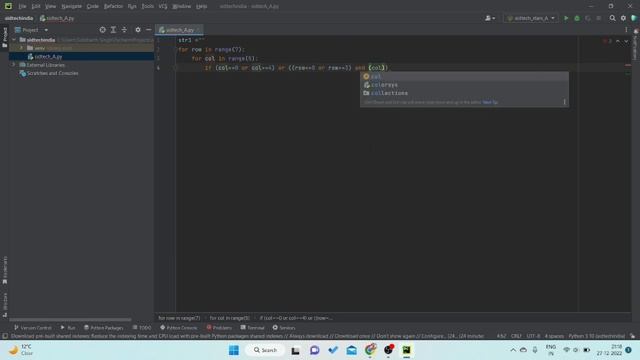Click Run with Coverage icon
The width and height of the screenshot is (640, 360).
point(588,18)
